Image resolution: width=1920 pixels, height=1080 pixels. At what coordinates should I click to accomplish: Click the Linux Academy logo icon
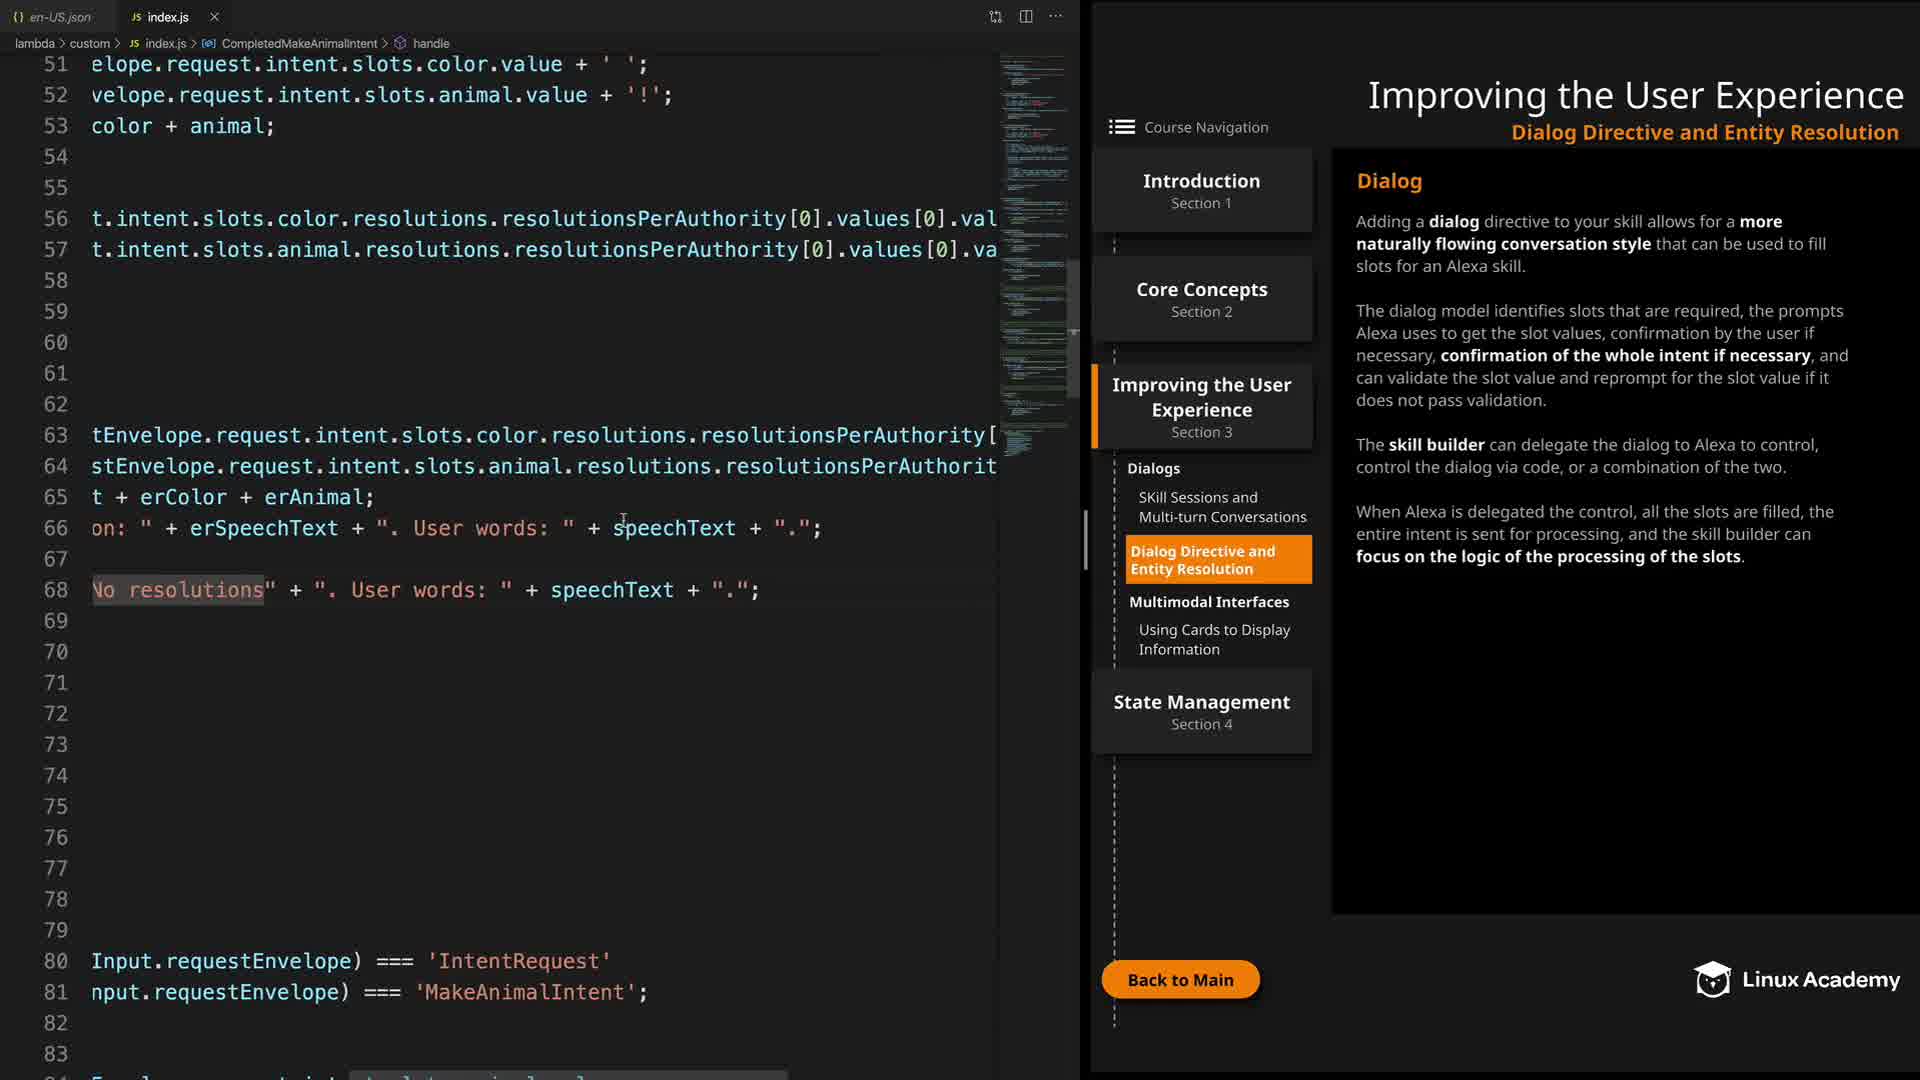pyautogui.click(x=1712, y=980)
